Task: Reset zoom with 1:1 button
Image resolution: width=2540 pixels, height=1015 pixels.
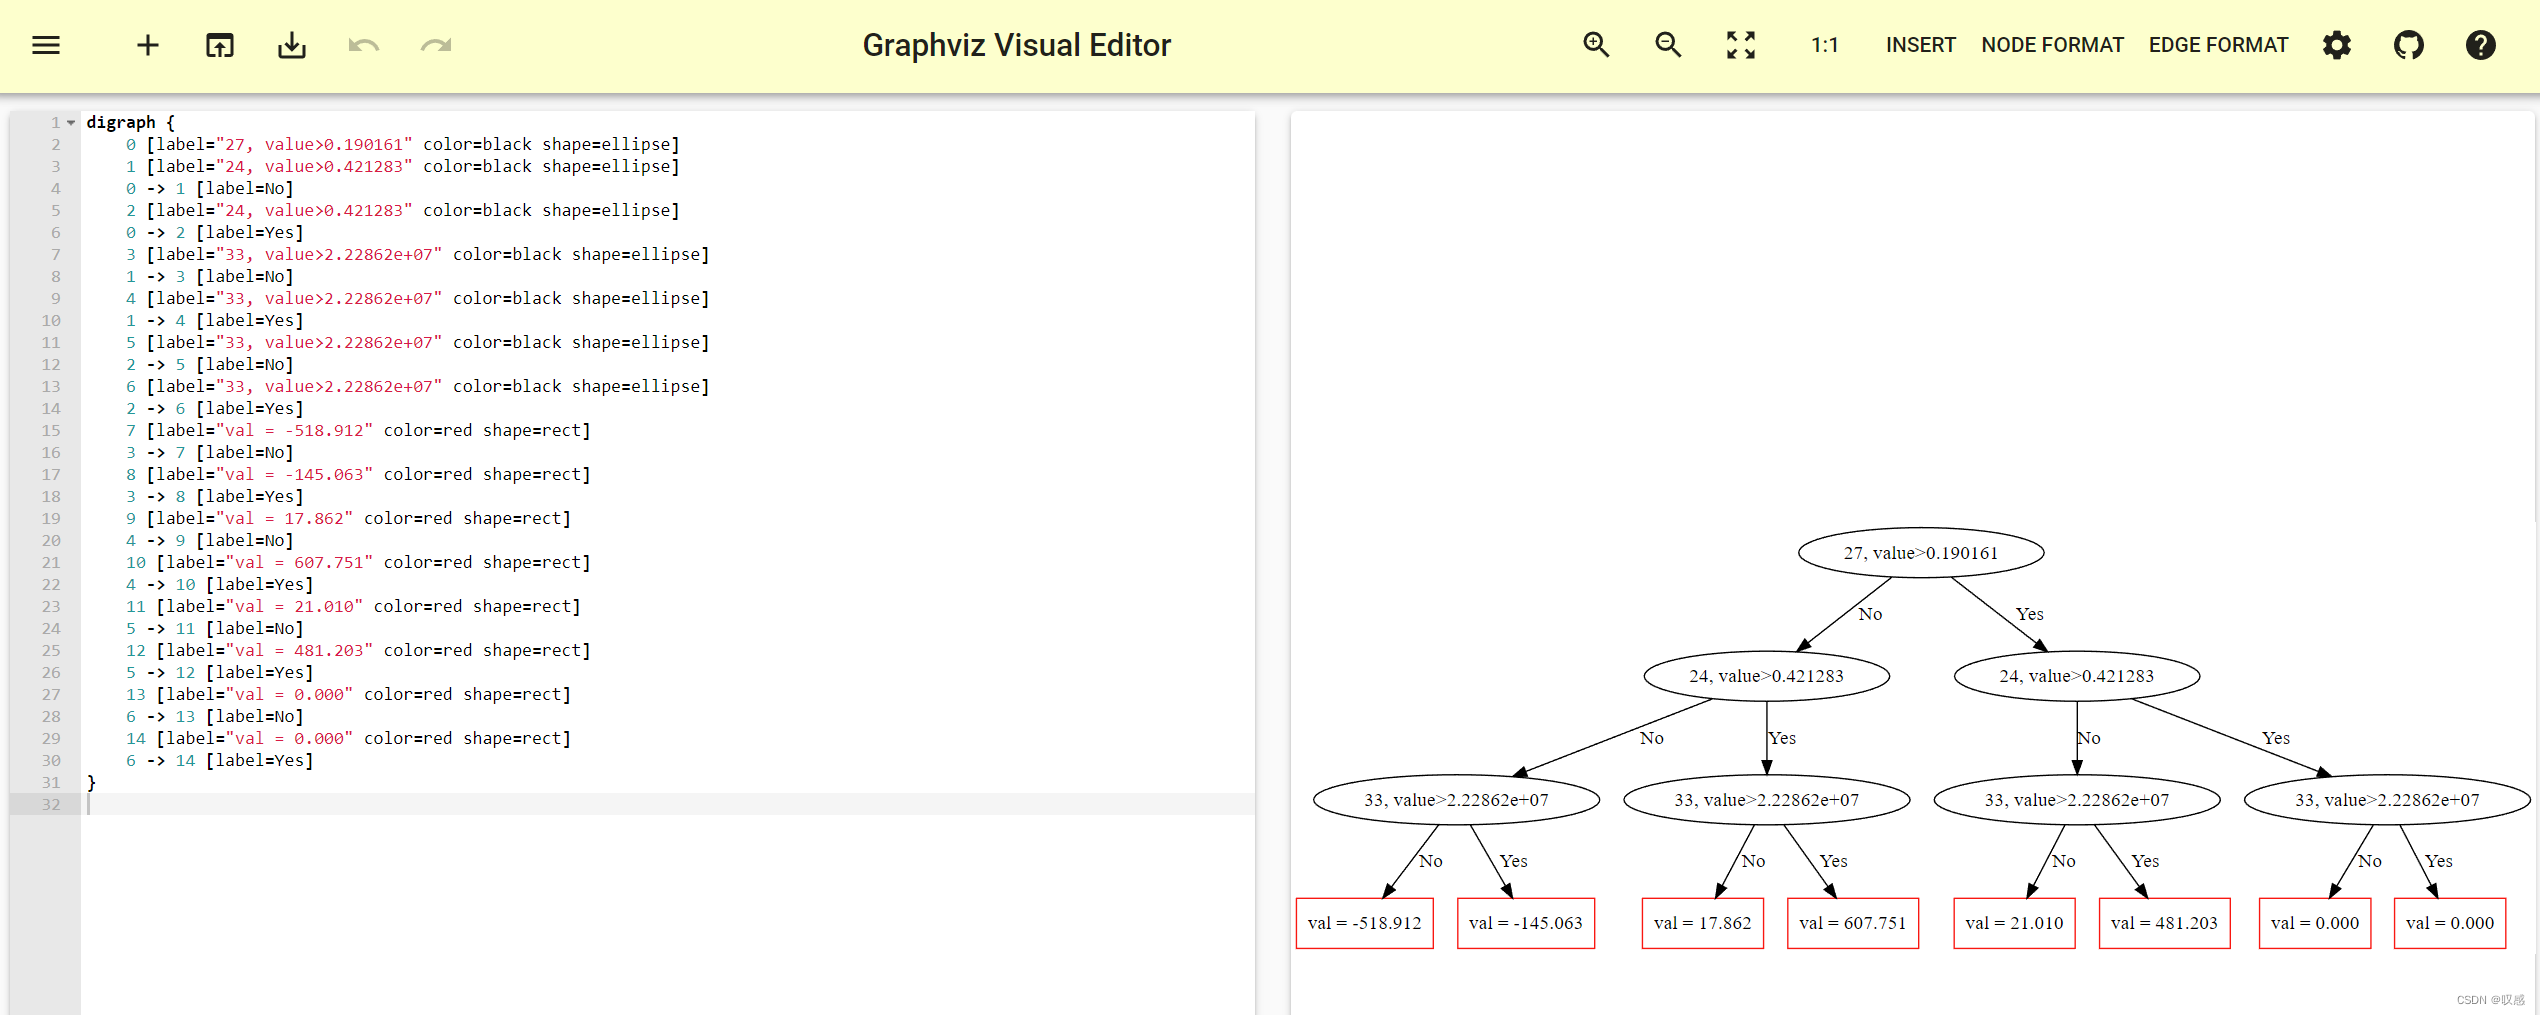Action: pyautogui.click(x=1825, y=45)
